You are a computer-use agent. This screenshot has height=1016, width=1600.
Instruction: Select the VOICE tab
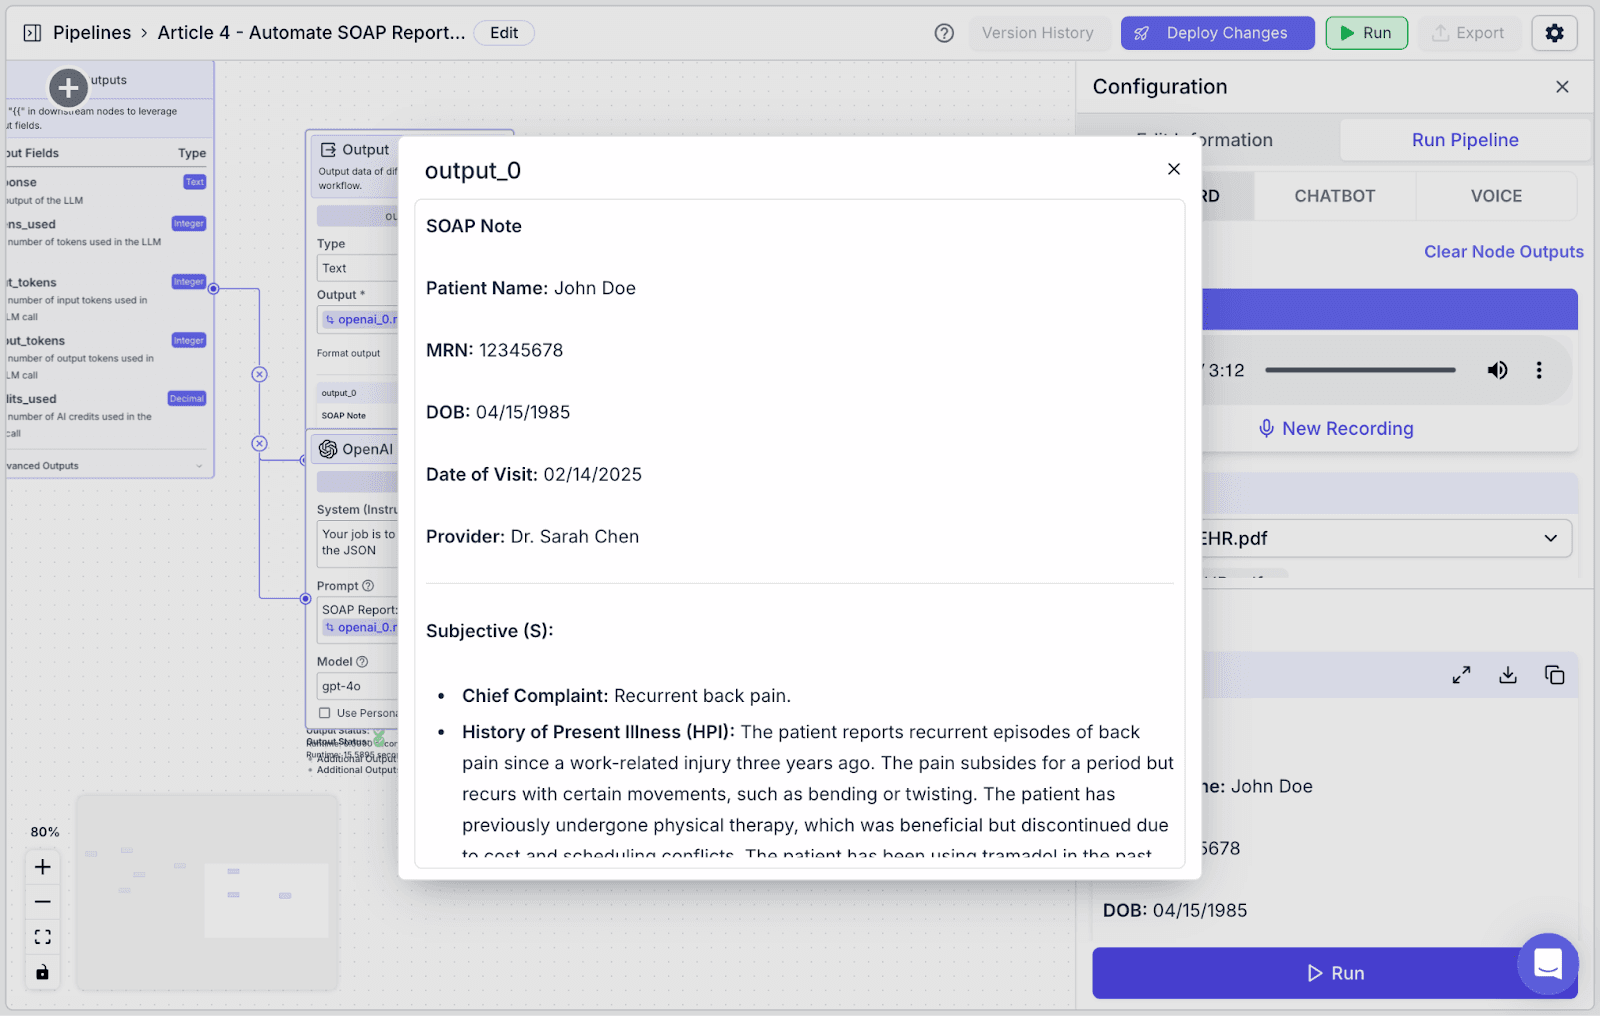tap(1496, 196)
